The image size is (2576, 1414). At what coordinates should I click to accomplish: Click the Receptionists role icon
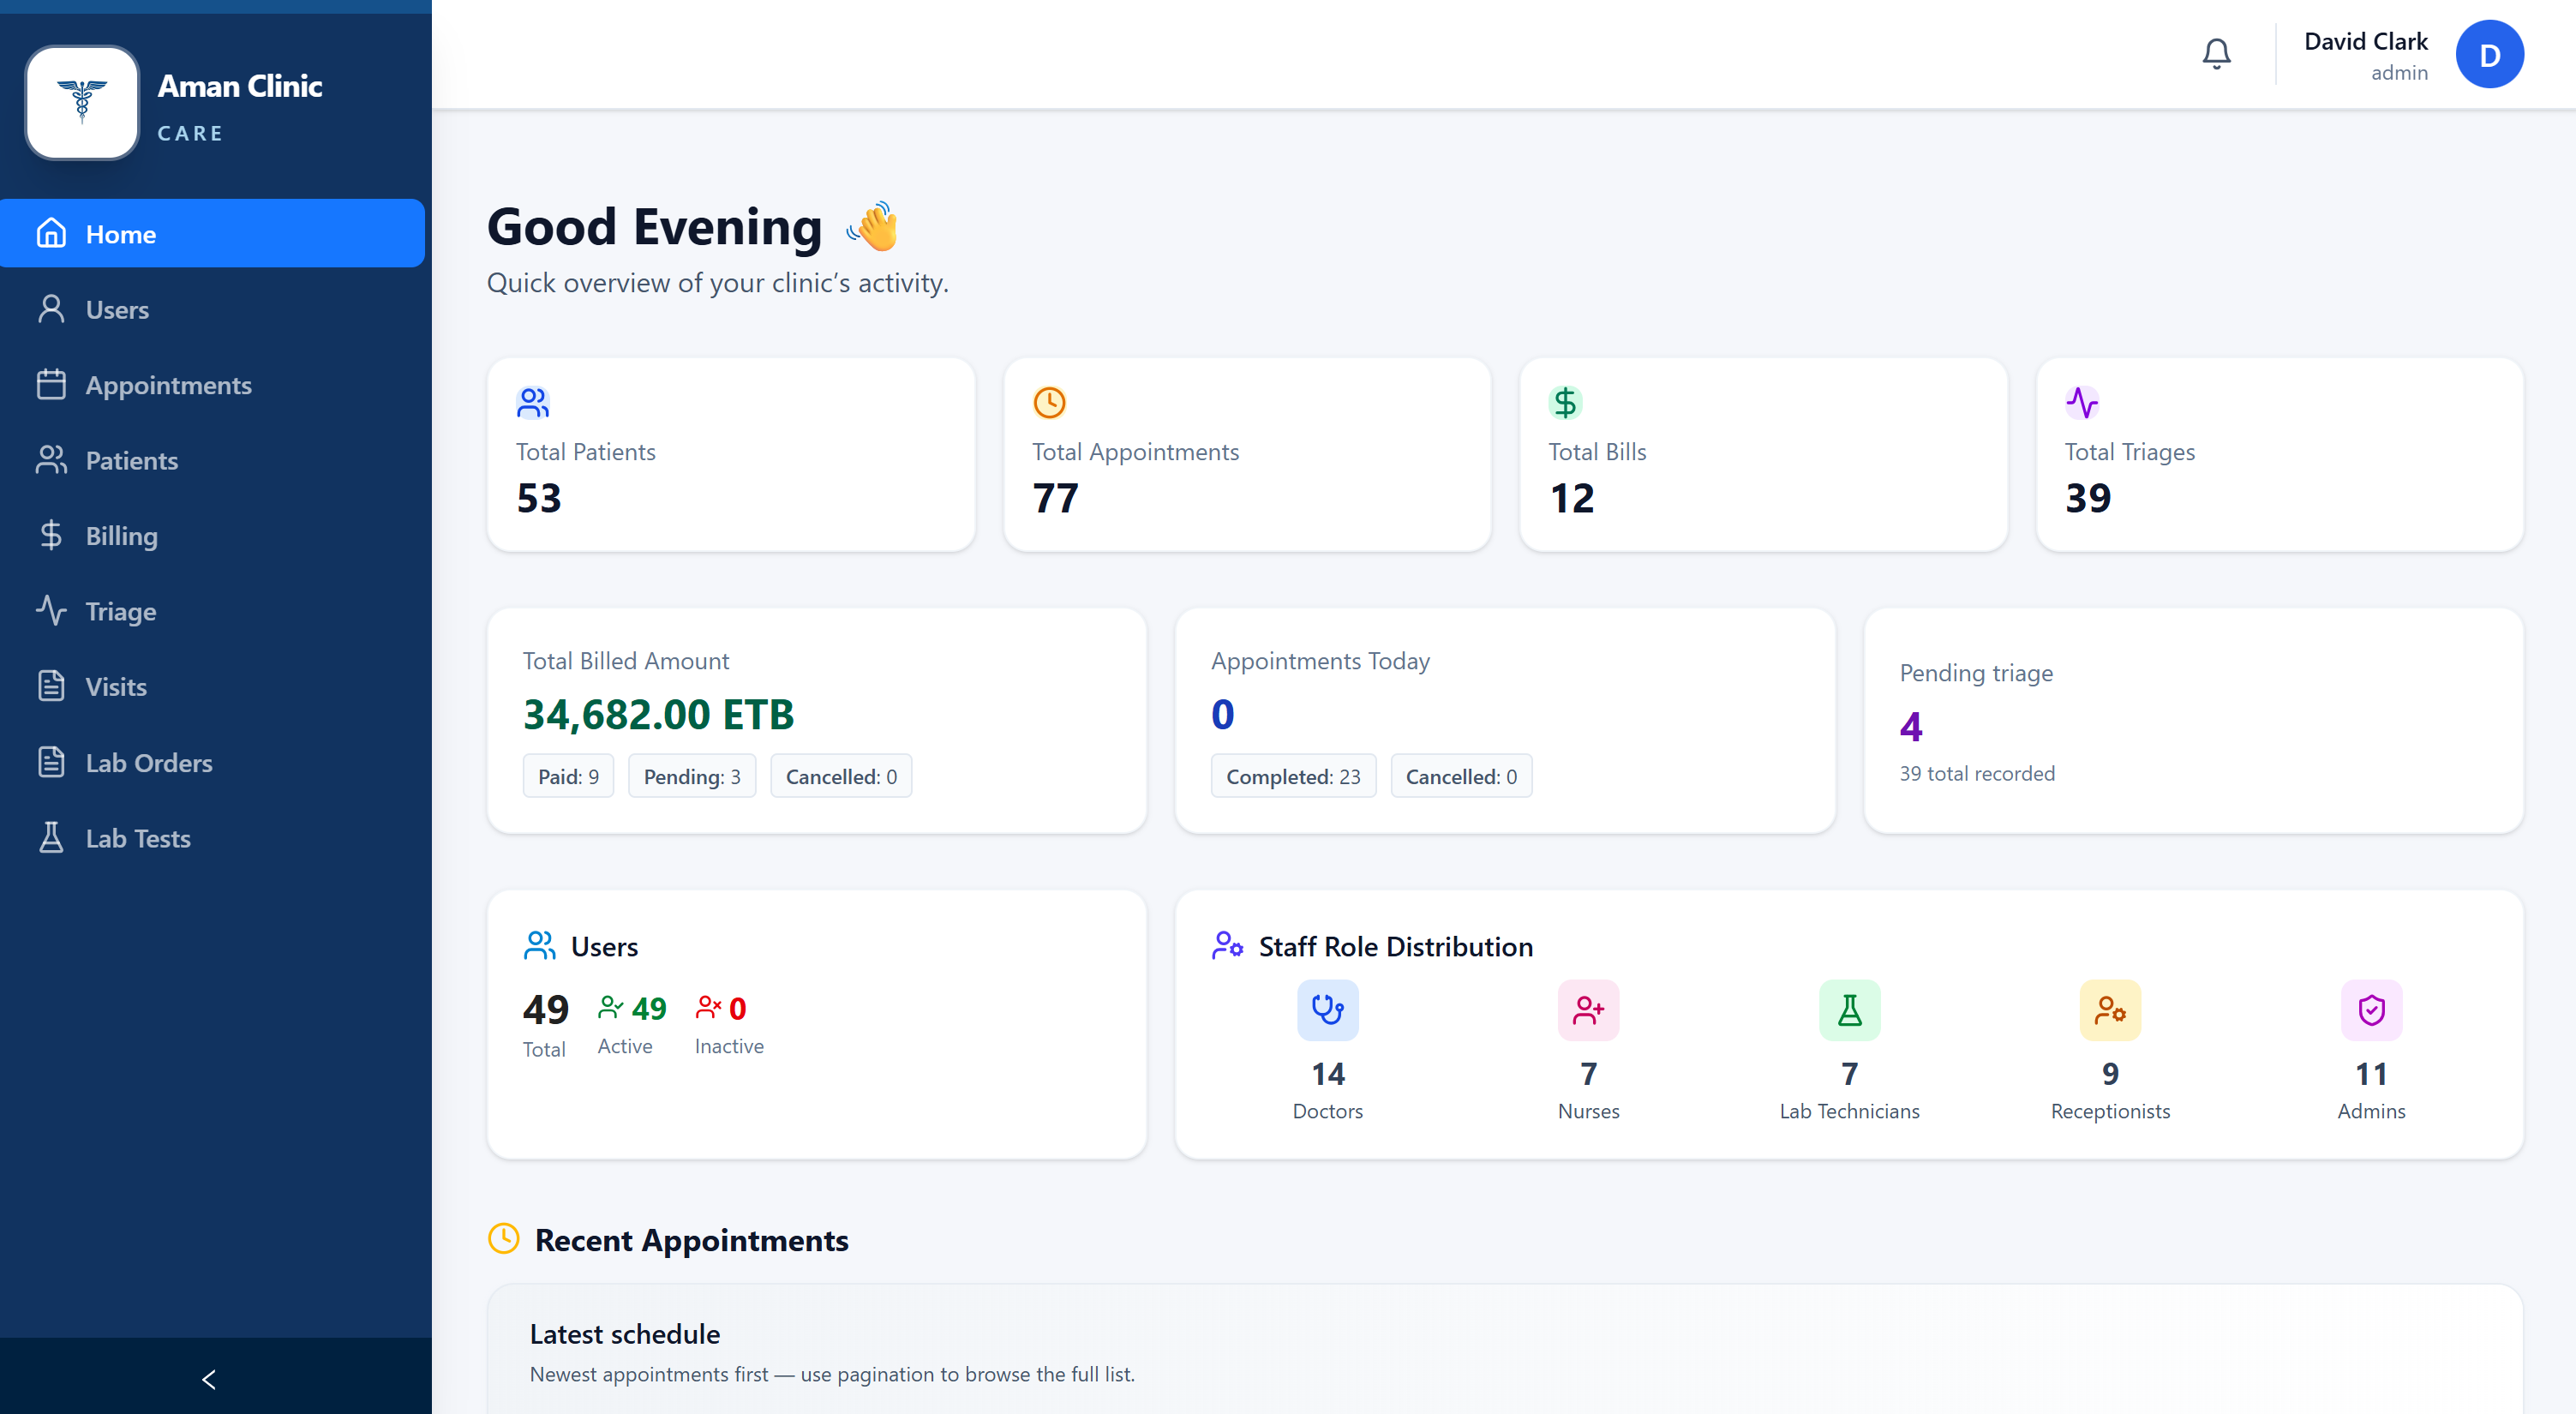(2110, 1010)
